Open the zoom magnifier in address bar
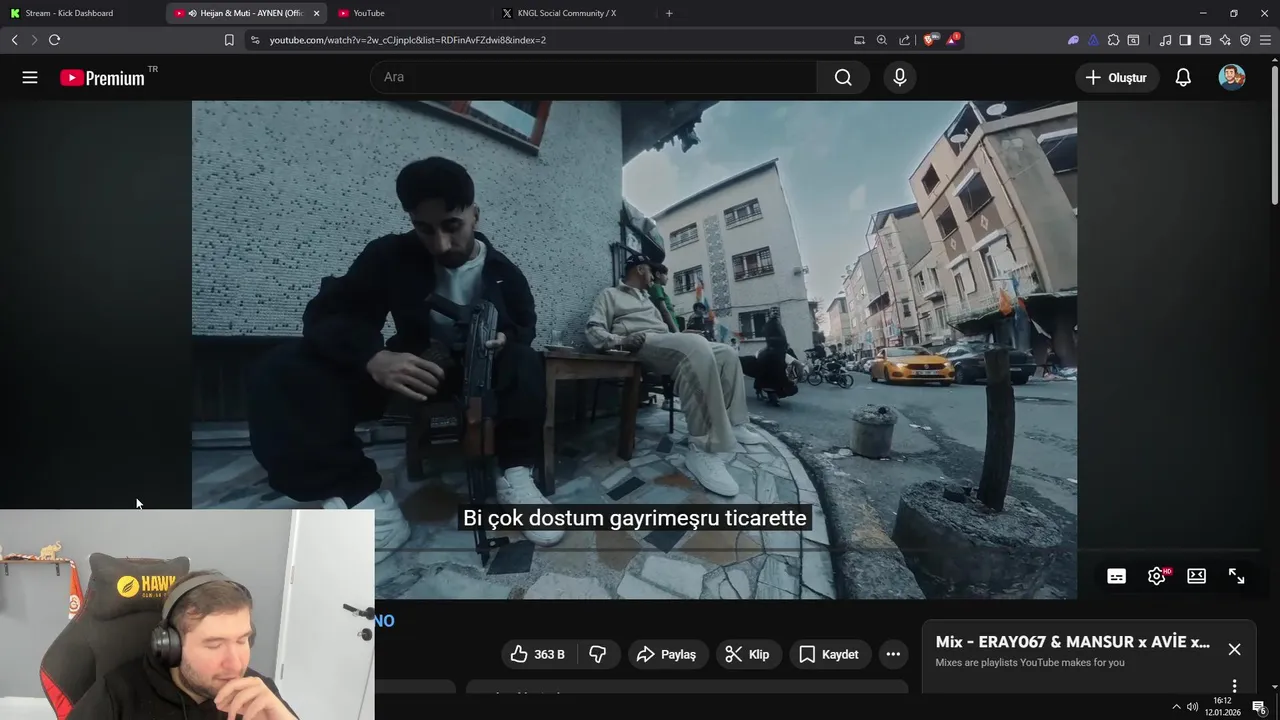Screen dimensions: 1280x720 [882, 40]
